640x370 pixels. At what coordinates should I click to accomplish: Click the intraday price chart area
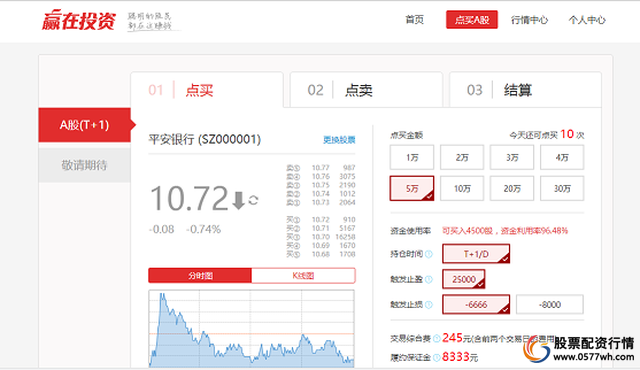251,328
